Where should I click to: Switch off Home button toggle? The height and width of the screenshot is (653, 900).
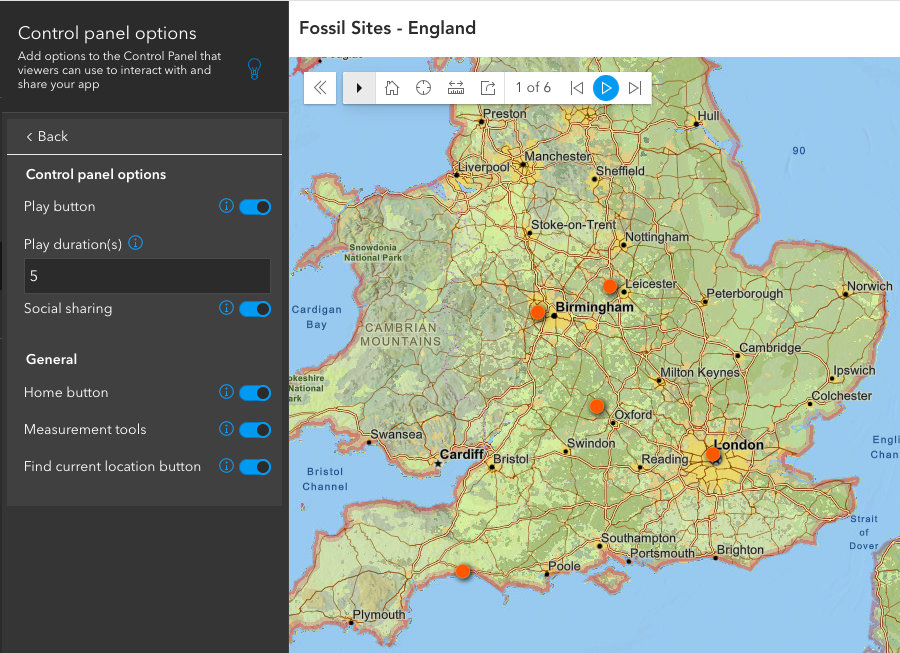(x=255, y=392)
